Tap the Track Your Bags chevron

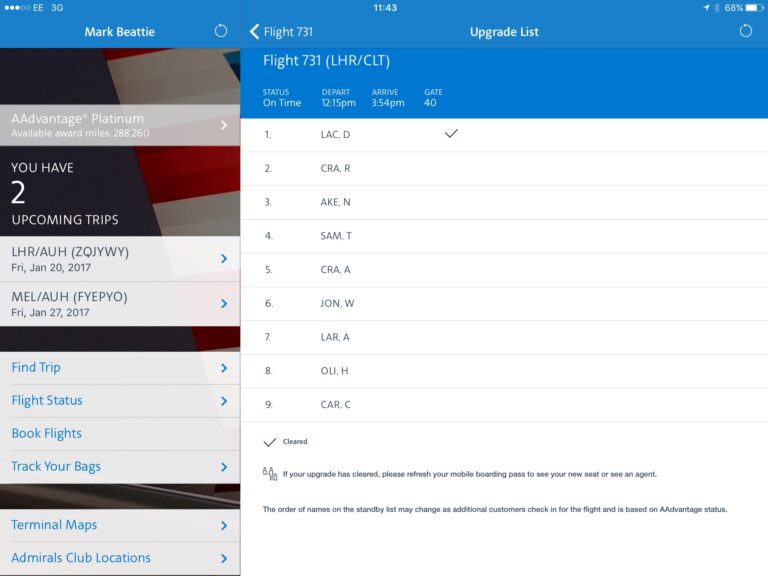pyautogui.click(x=224, y=467)
